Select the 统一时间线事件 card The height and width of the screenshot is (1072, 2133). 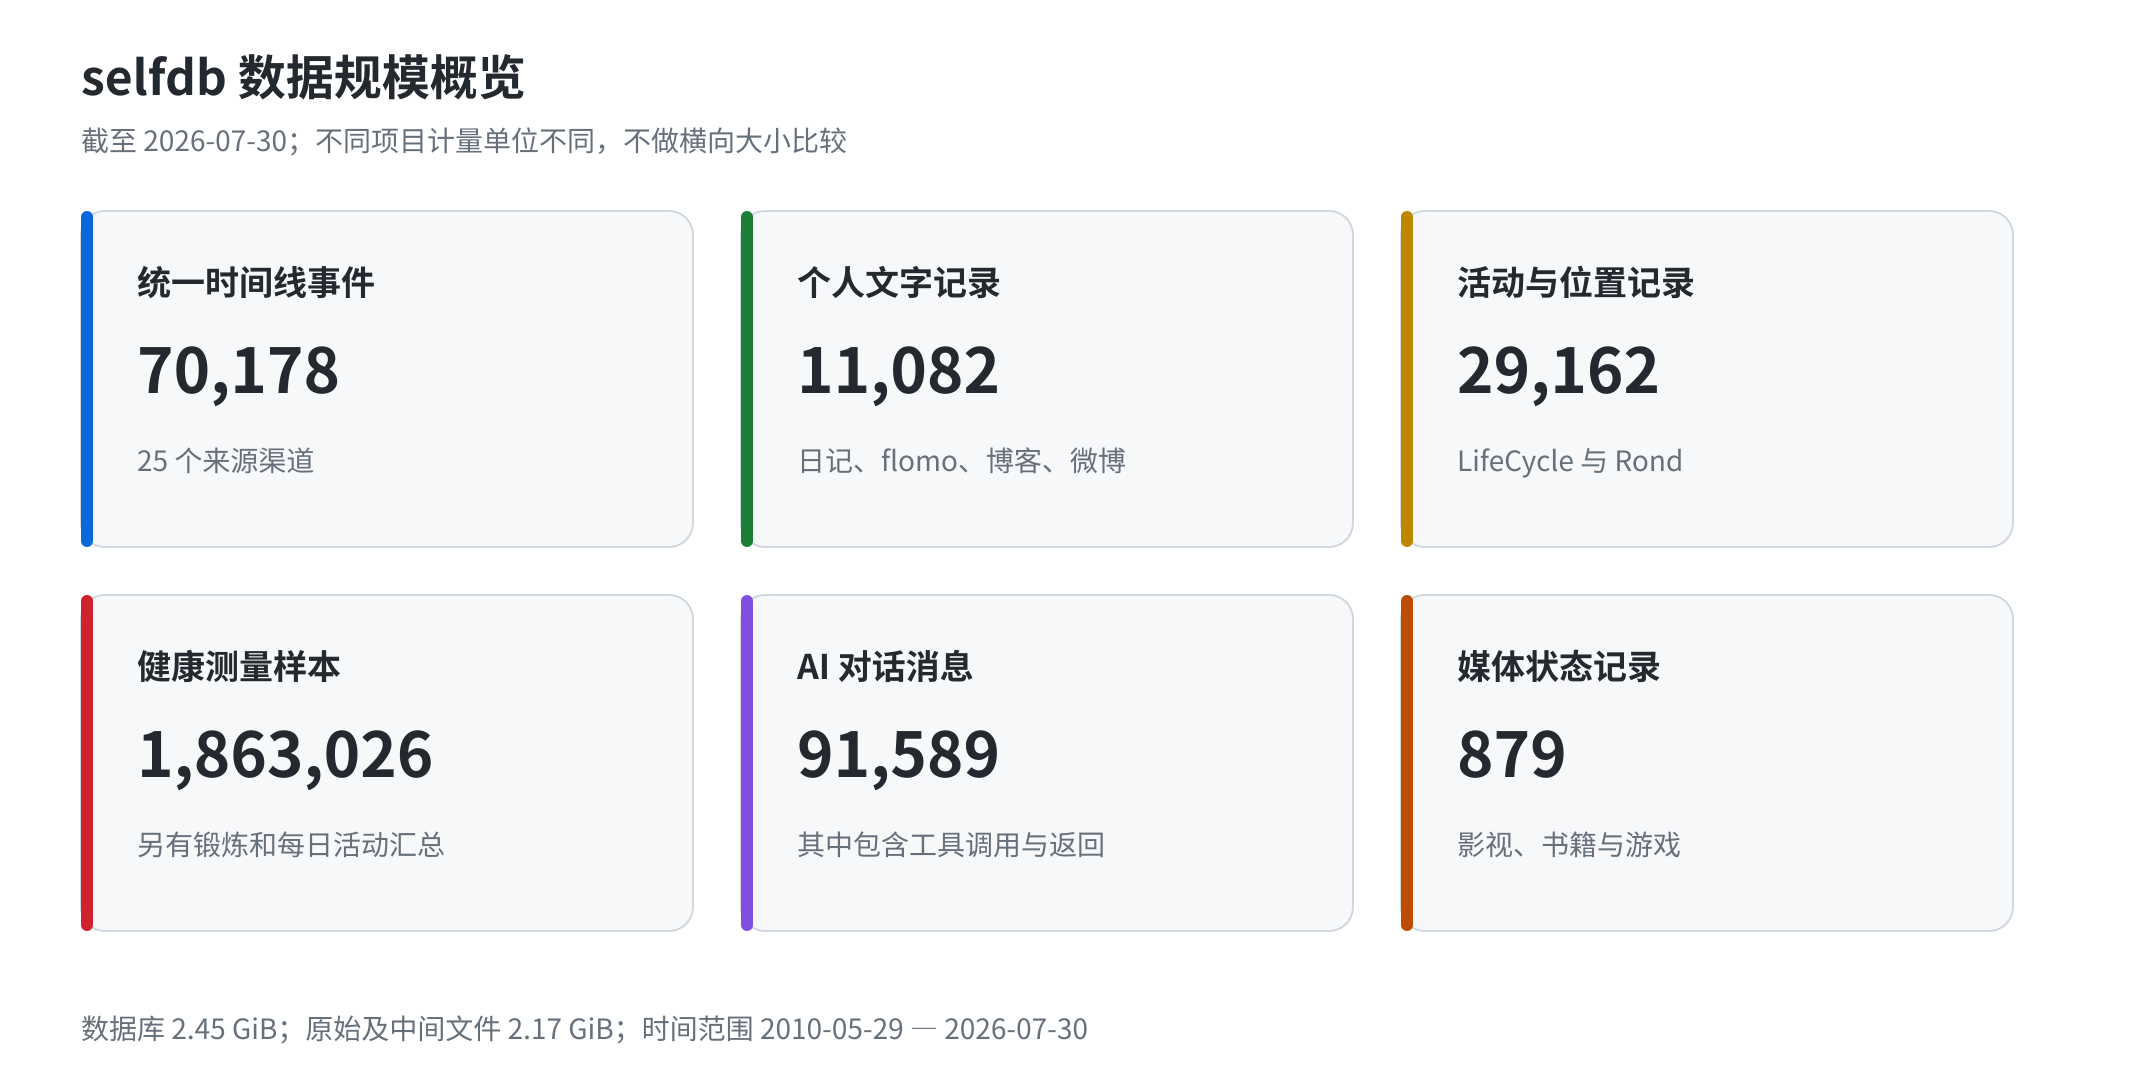387,379
